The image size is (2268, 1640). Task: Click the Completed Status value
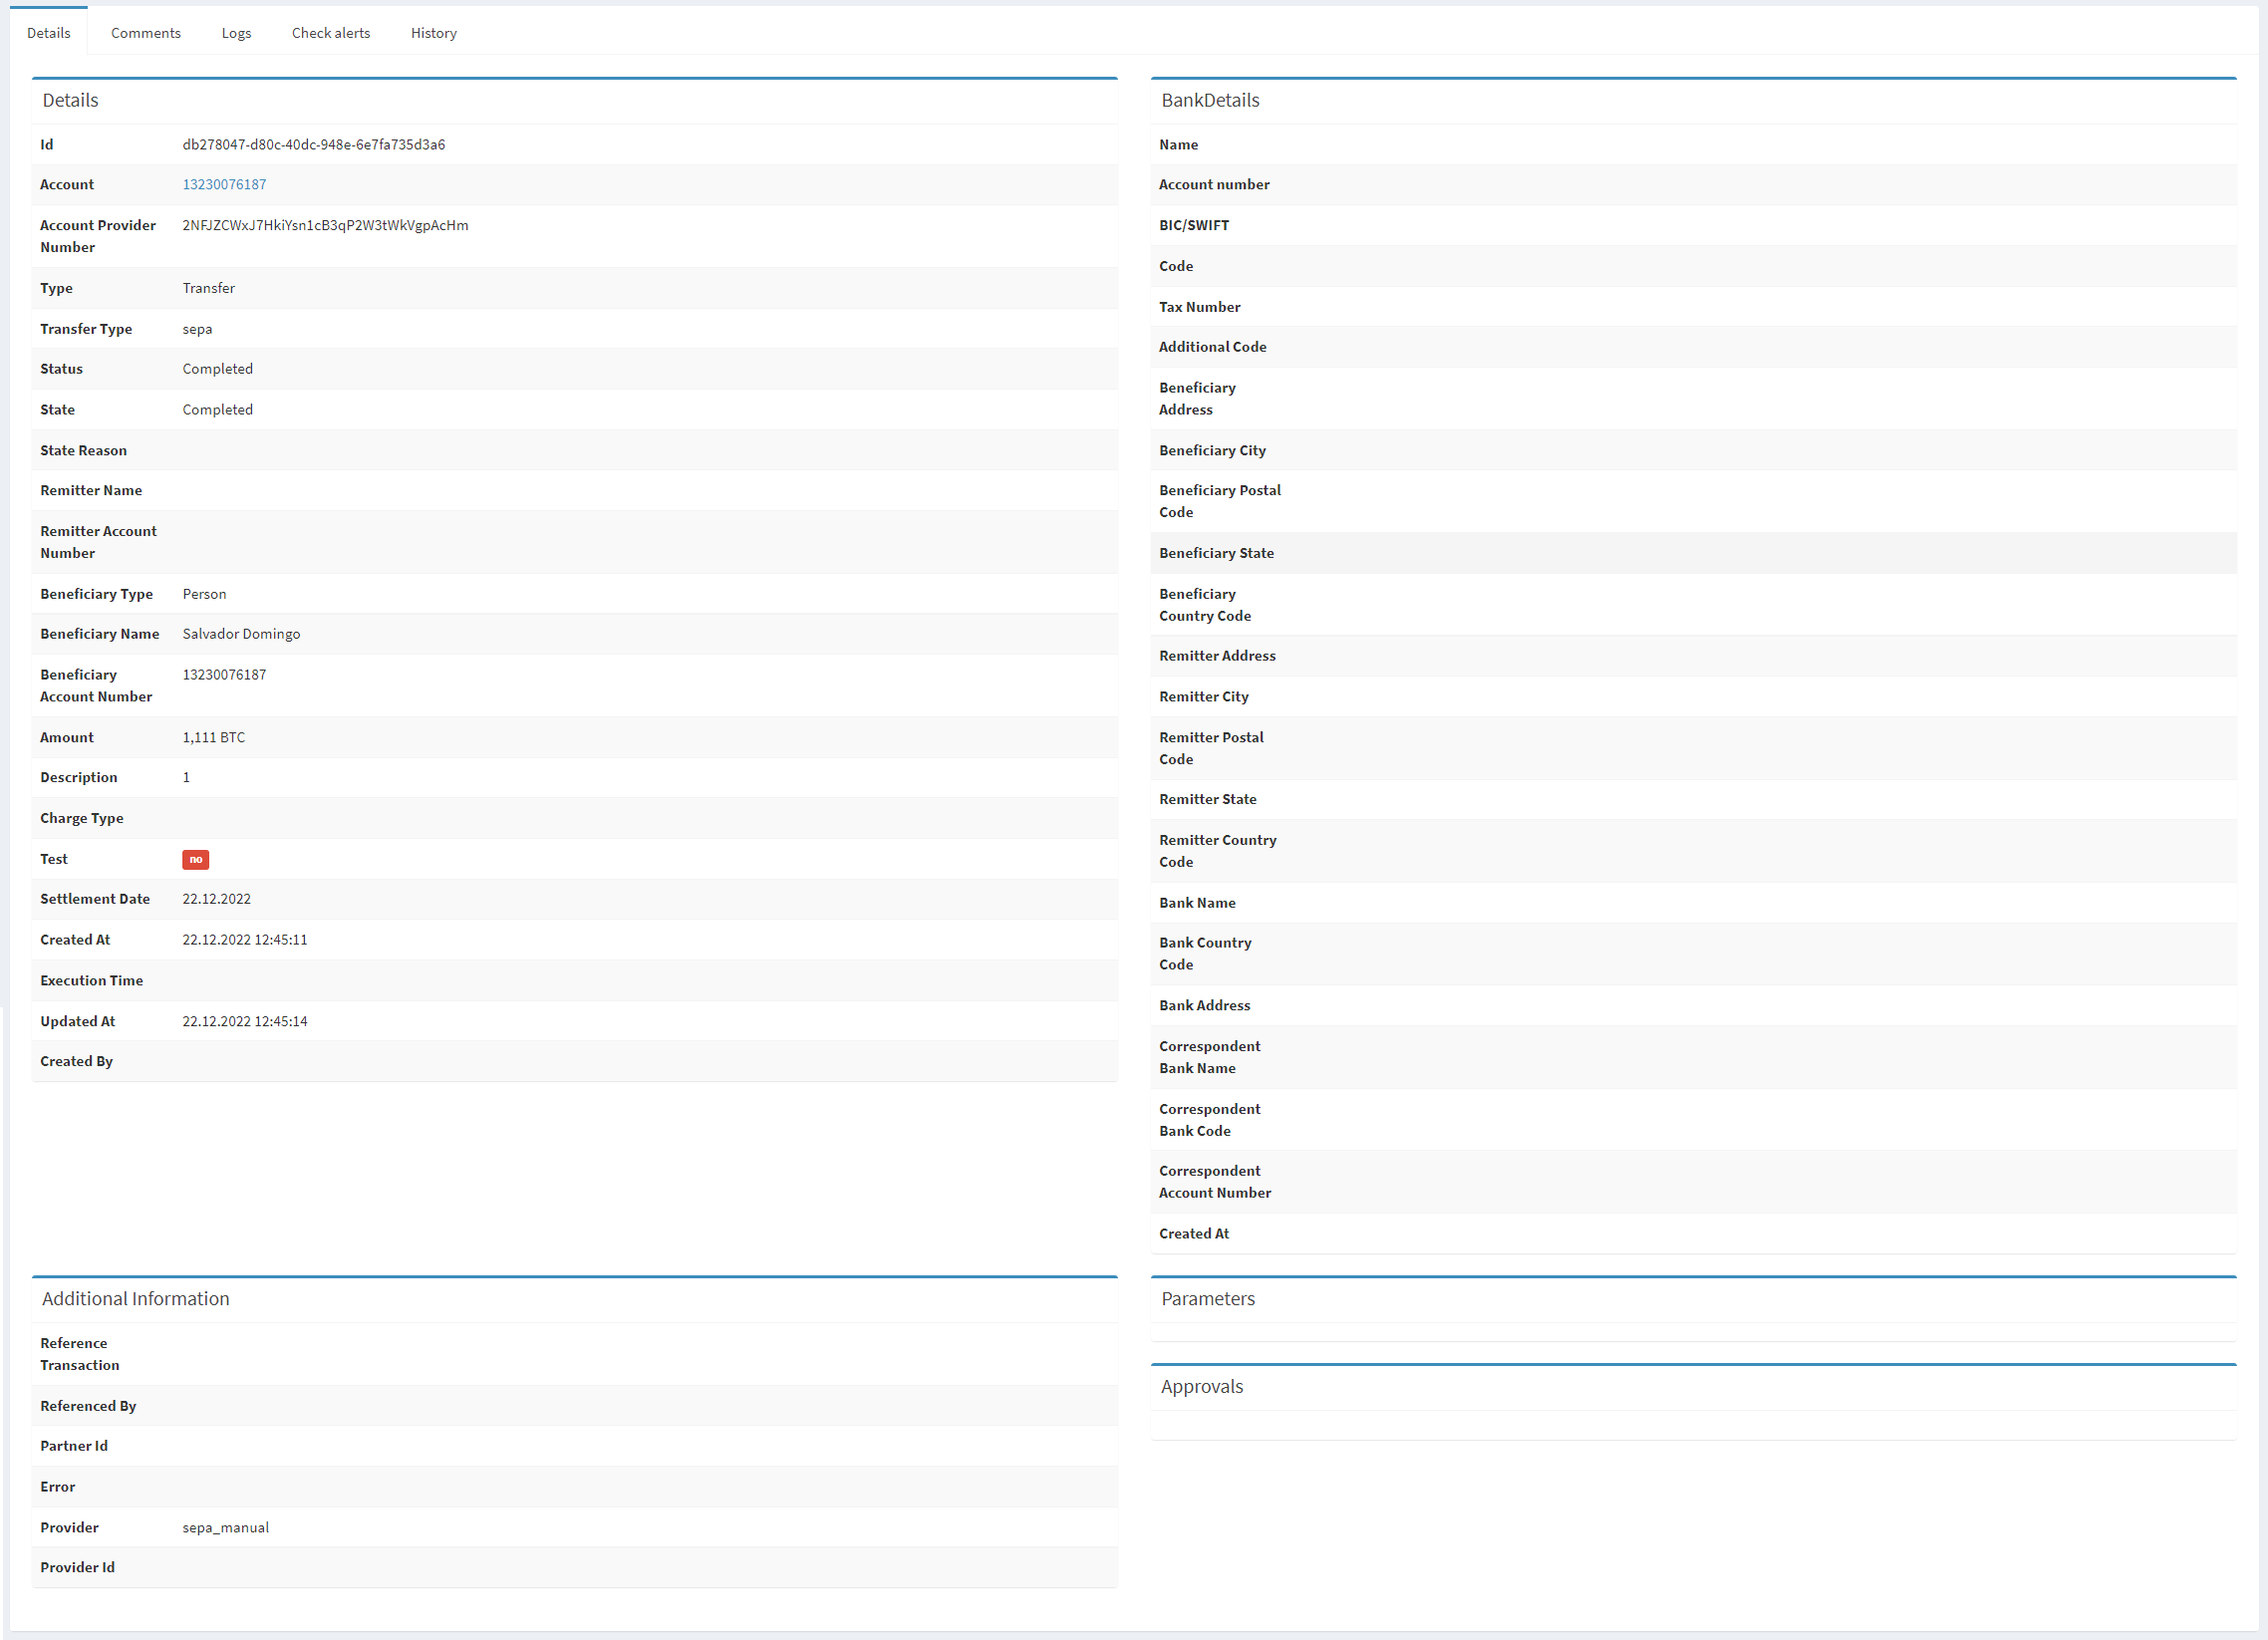[217, 369]
